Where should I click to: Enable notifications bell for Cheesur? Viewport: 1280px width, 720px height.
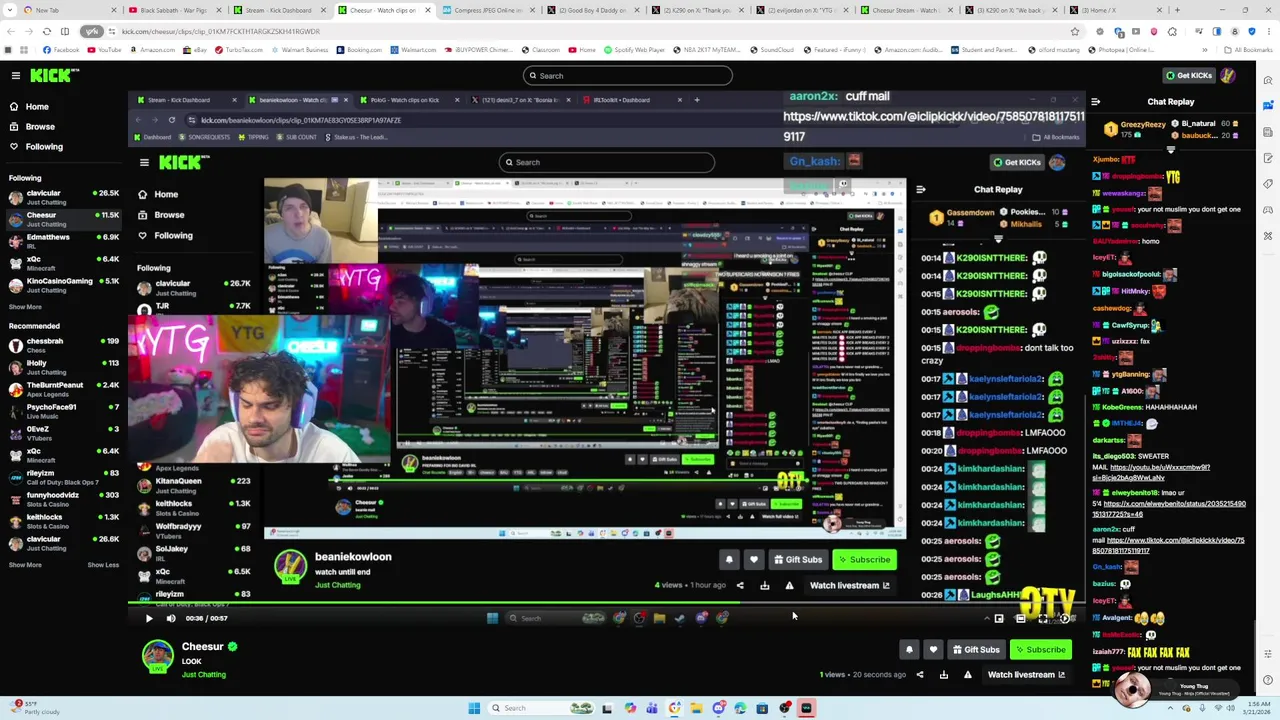pyautogui.click(x=909, y=650)
